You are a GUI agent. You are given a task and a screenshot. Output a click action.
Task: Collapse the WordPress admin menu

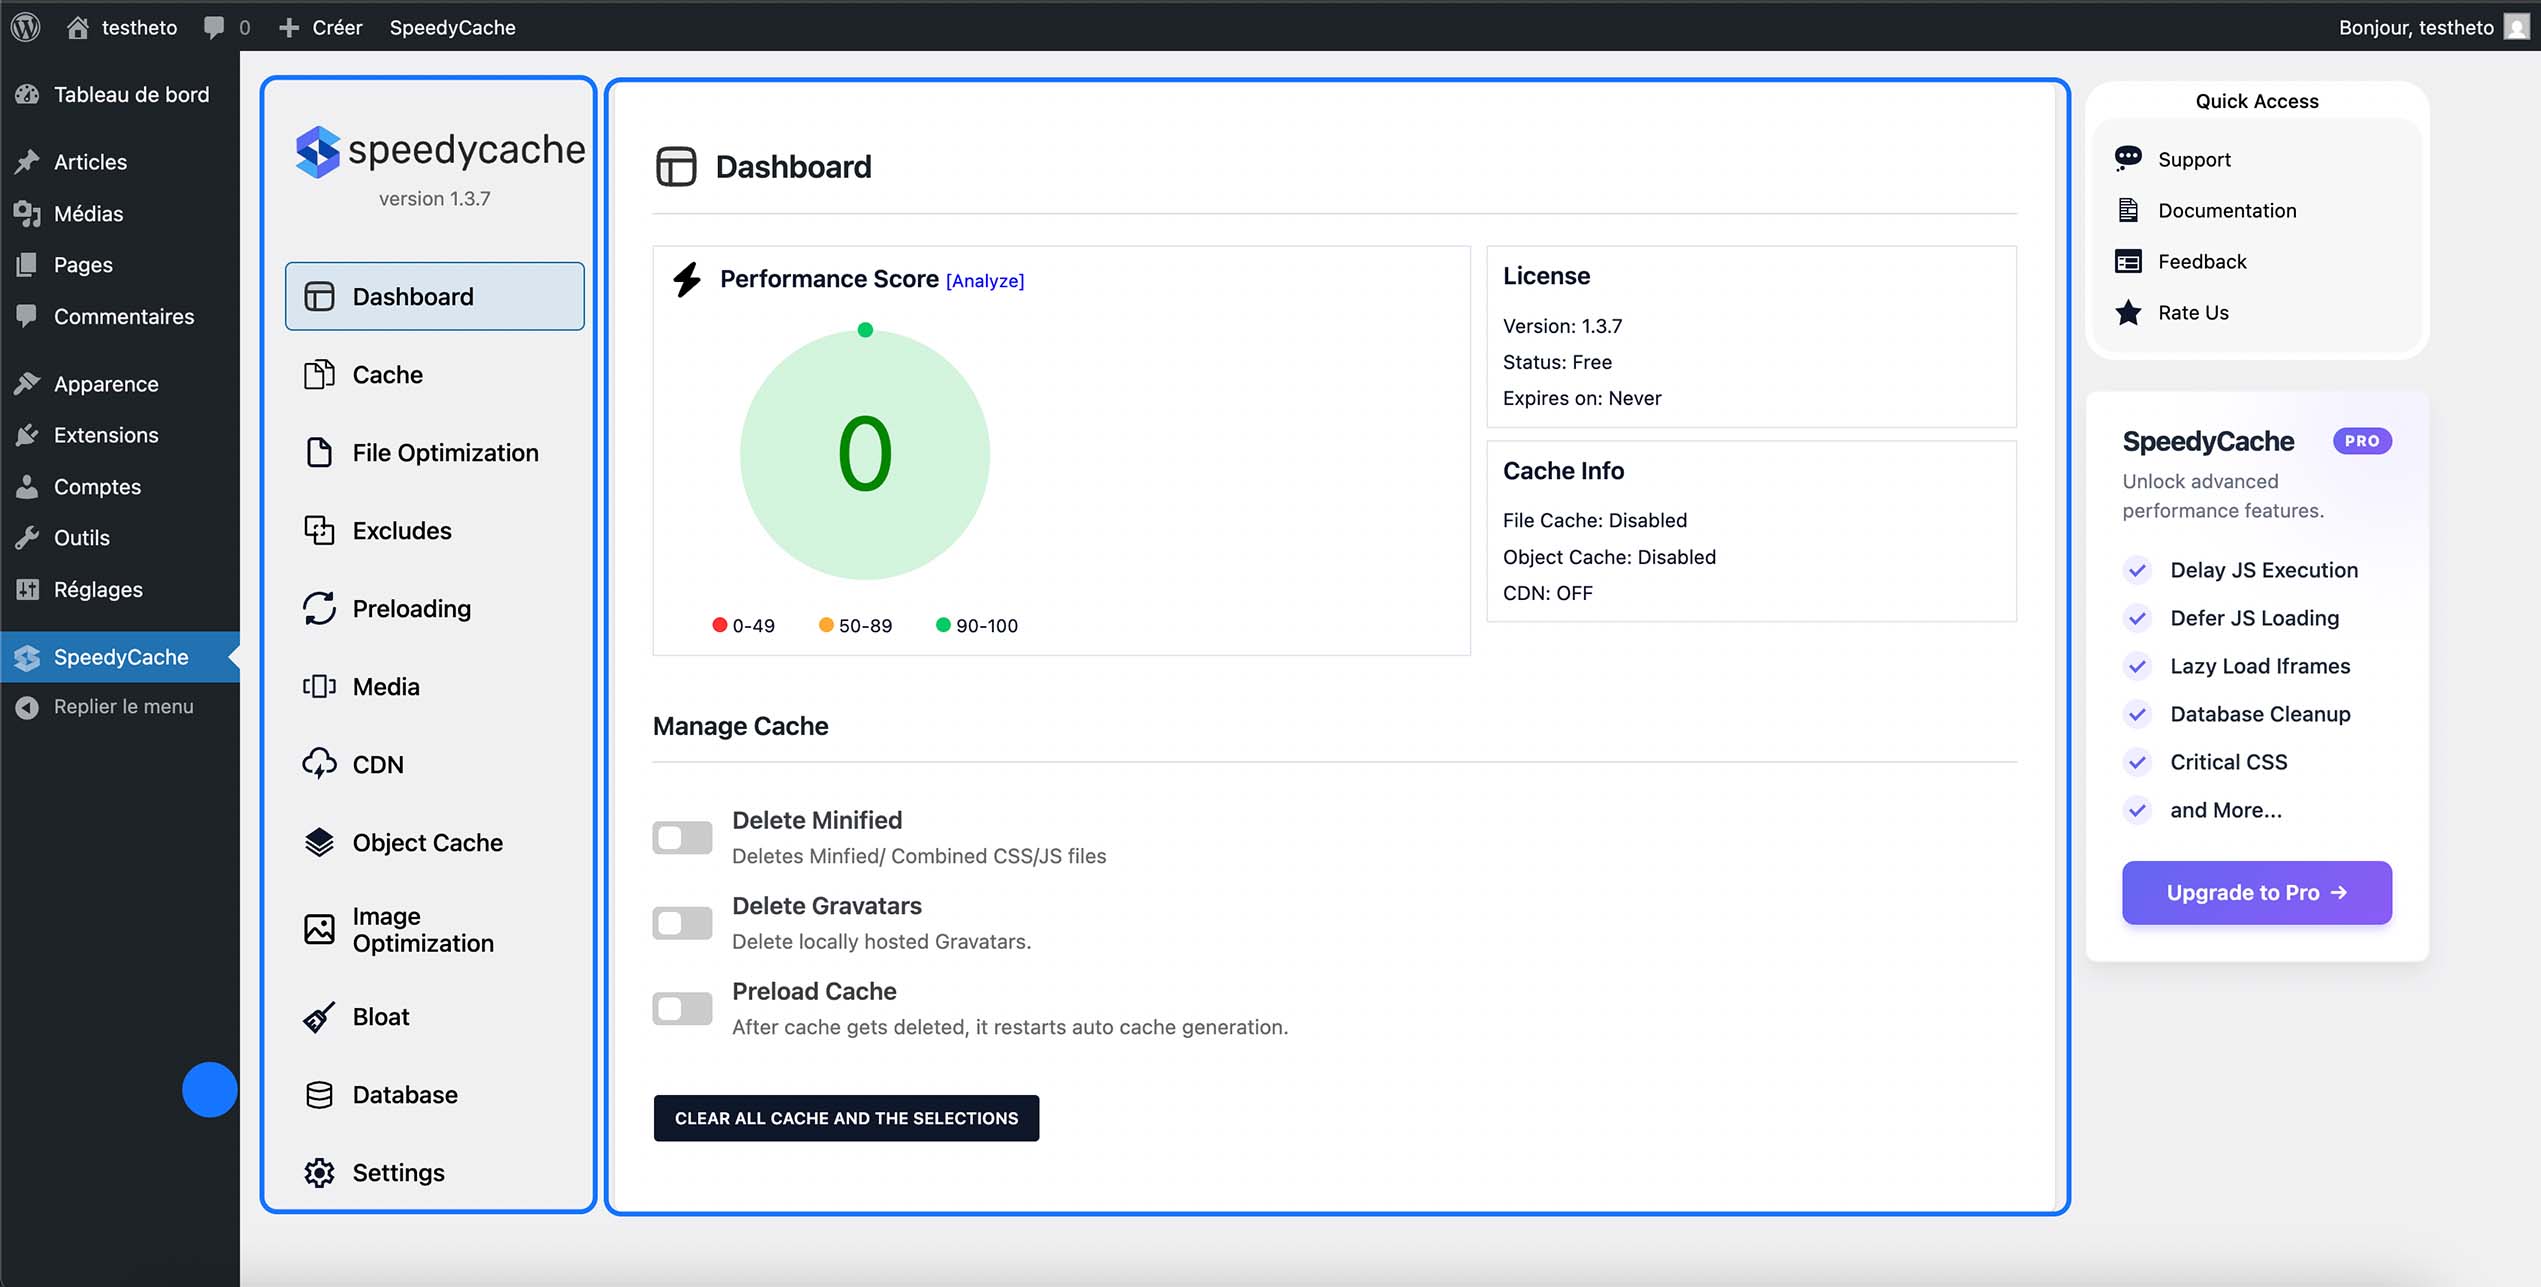point(123,706)
